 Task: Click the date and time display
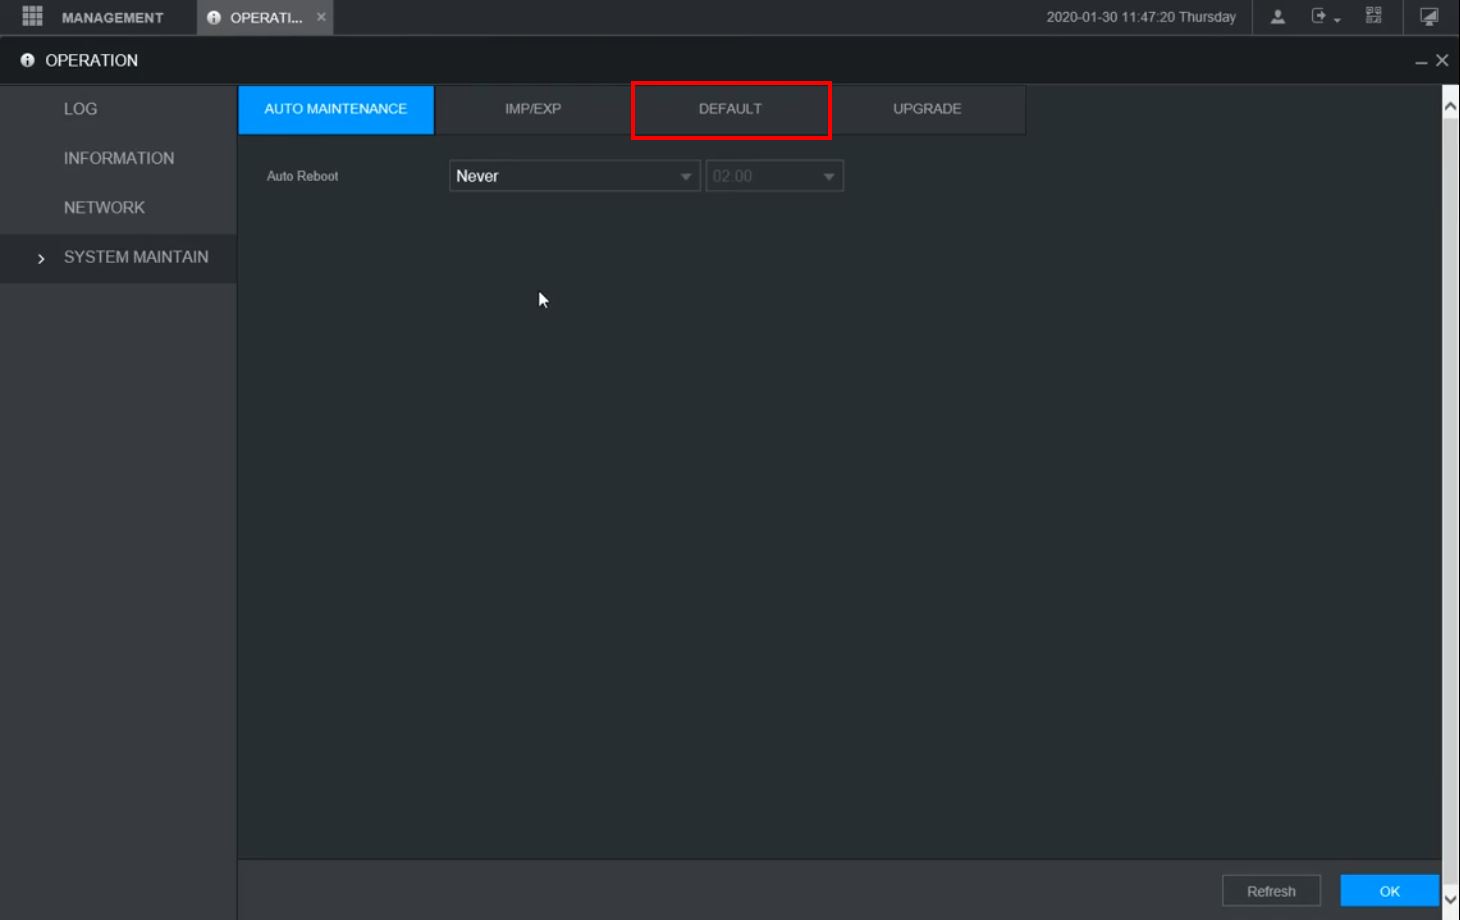[x=1141, y=17]
